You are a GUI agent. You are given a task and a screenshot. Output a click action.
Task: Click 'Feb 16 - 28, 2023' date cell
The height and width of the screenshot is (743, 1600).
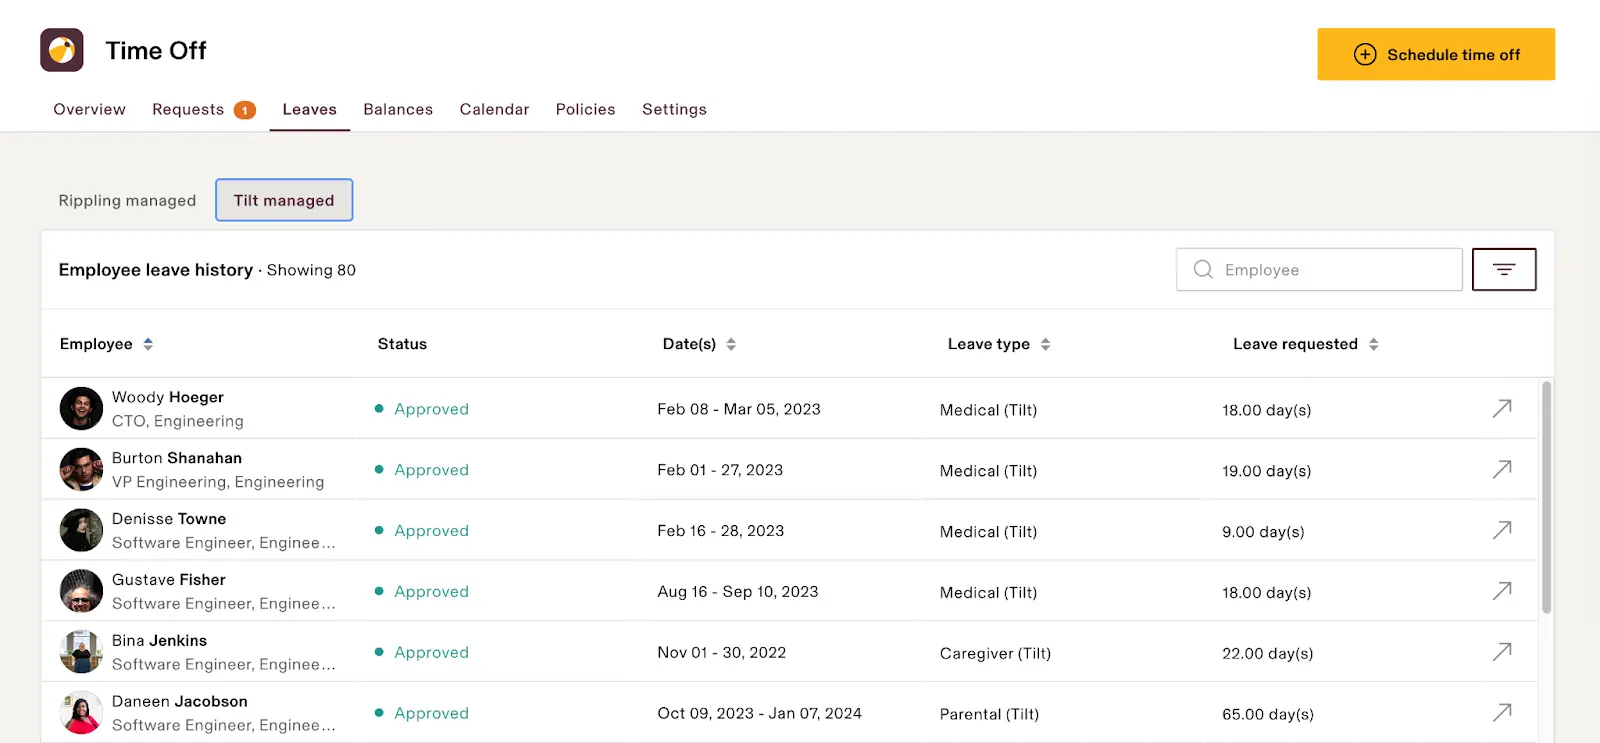point(721,531)
